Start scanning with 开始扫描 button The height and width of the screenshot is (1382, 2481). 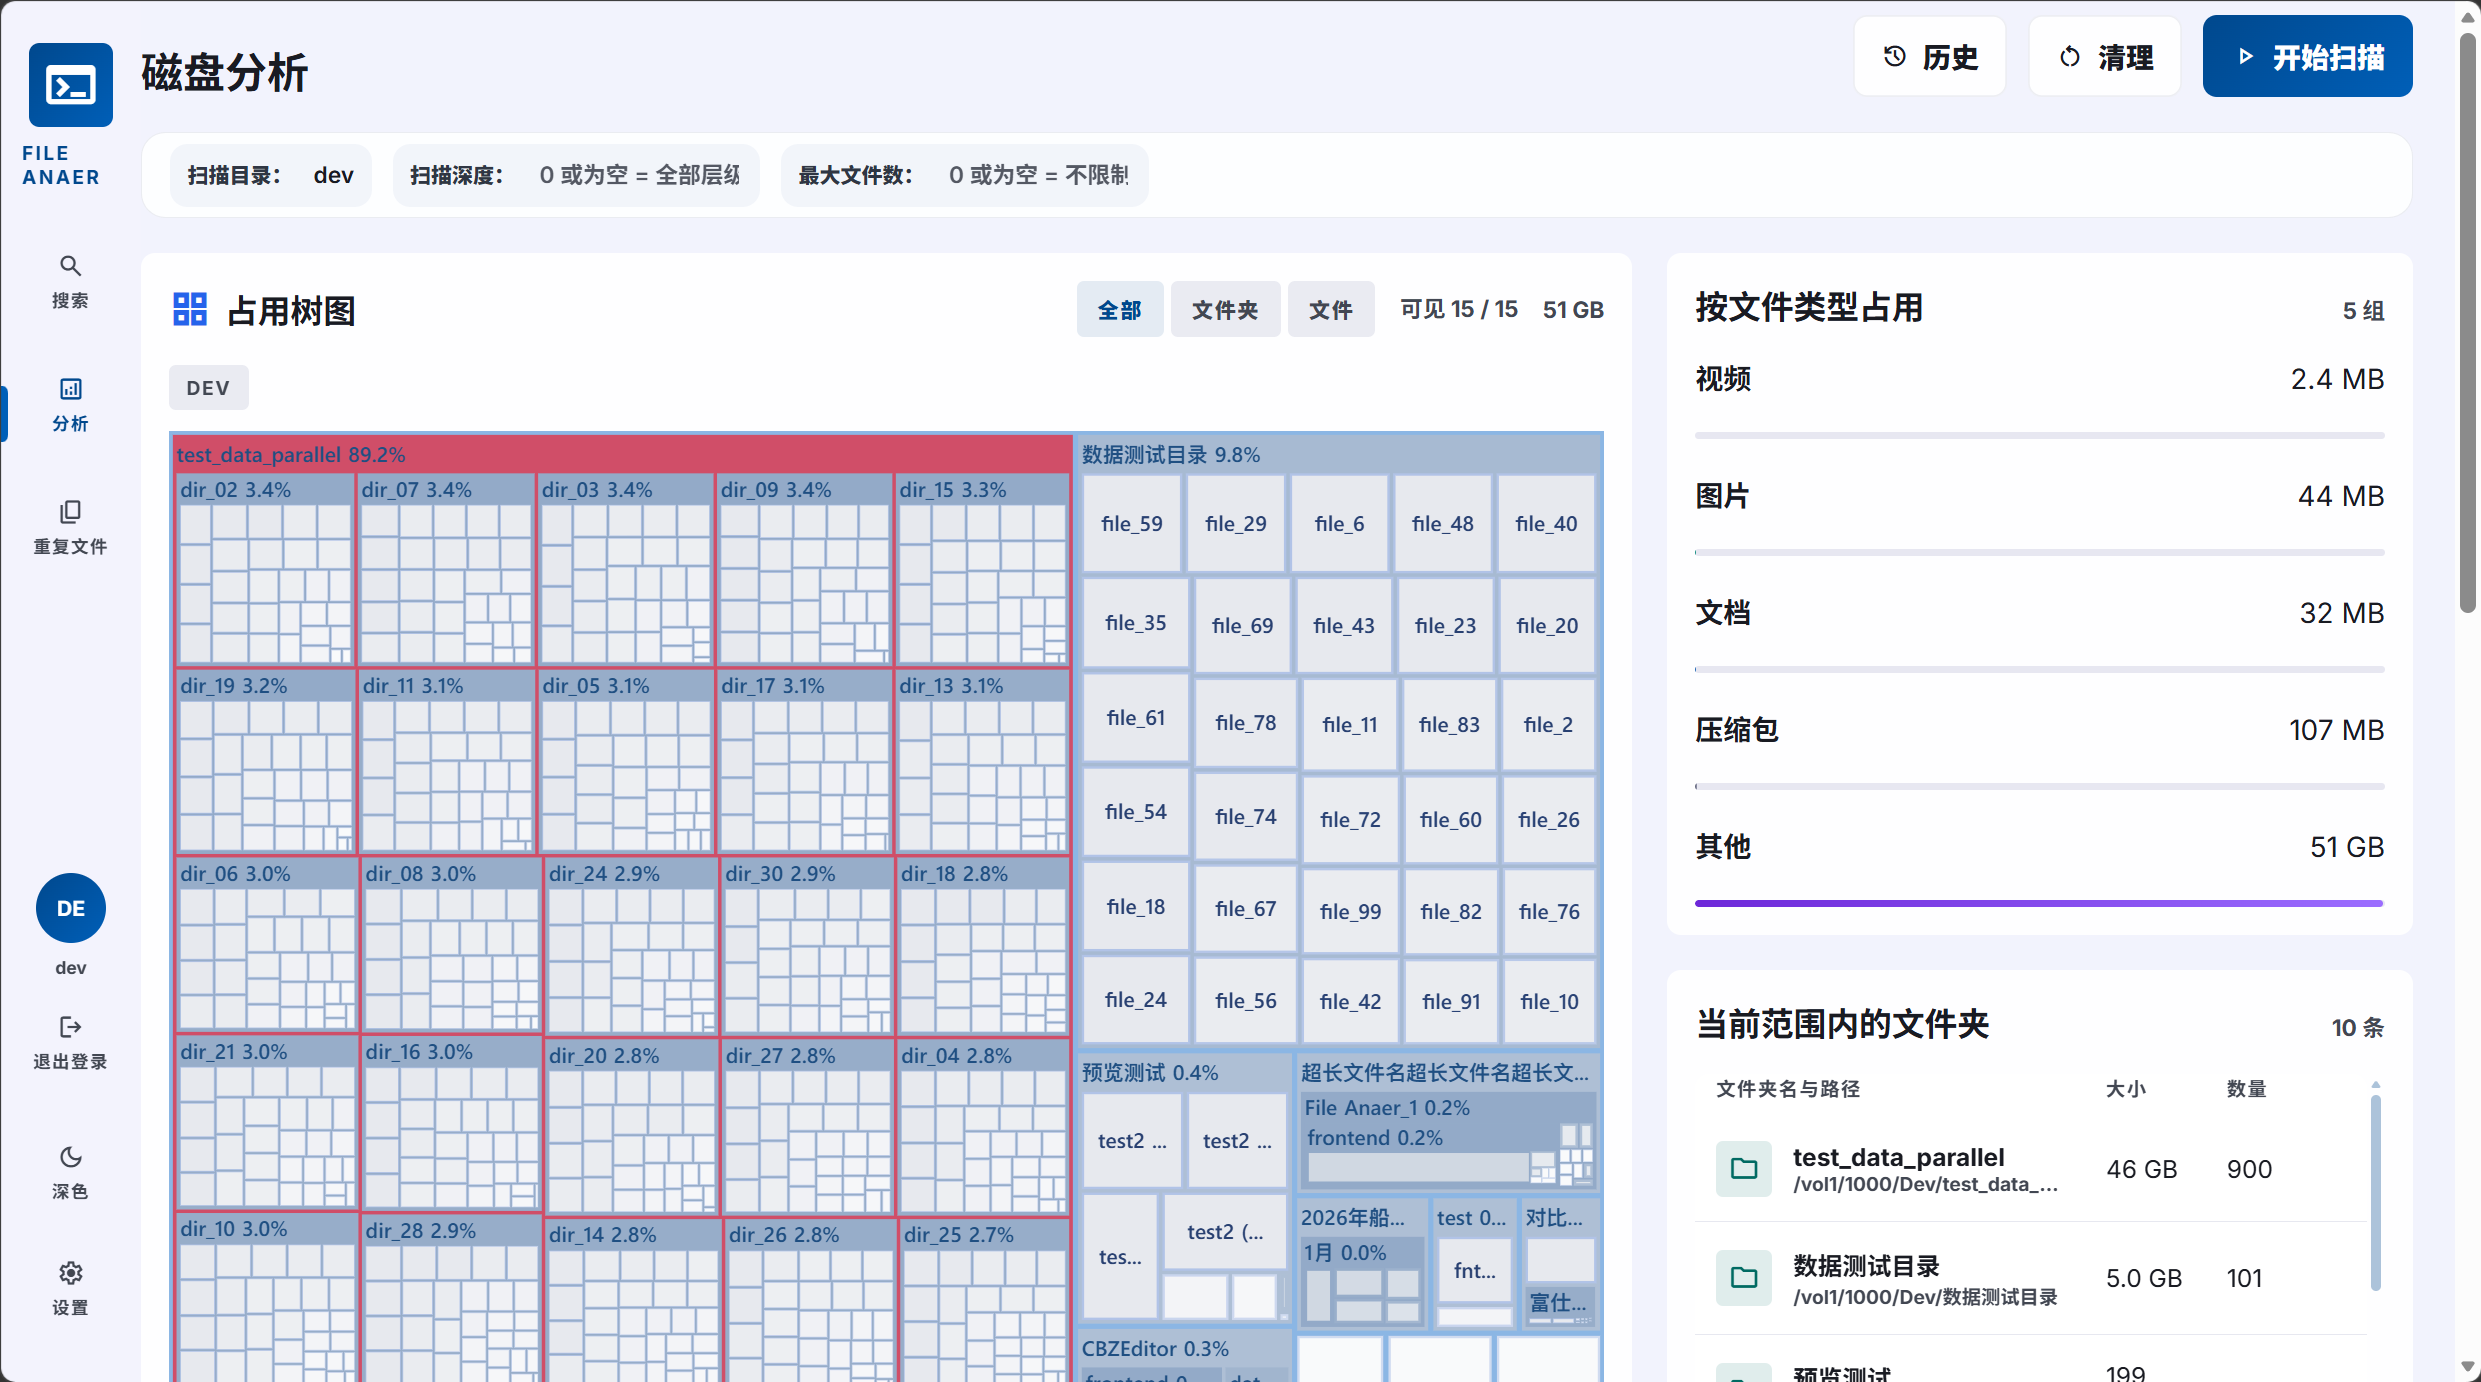click(2307, 57)
